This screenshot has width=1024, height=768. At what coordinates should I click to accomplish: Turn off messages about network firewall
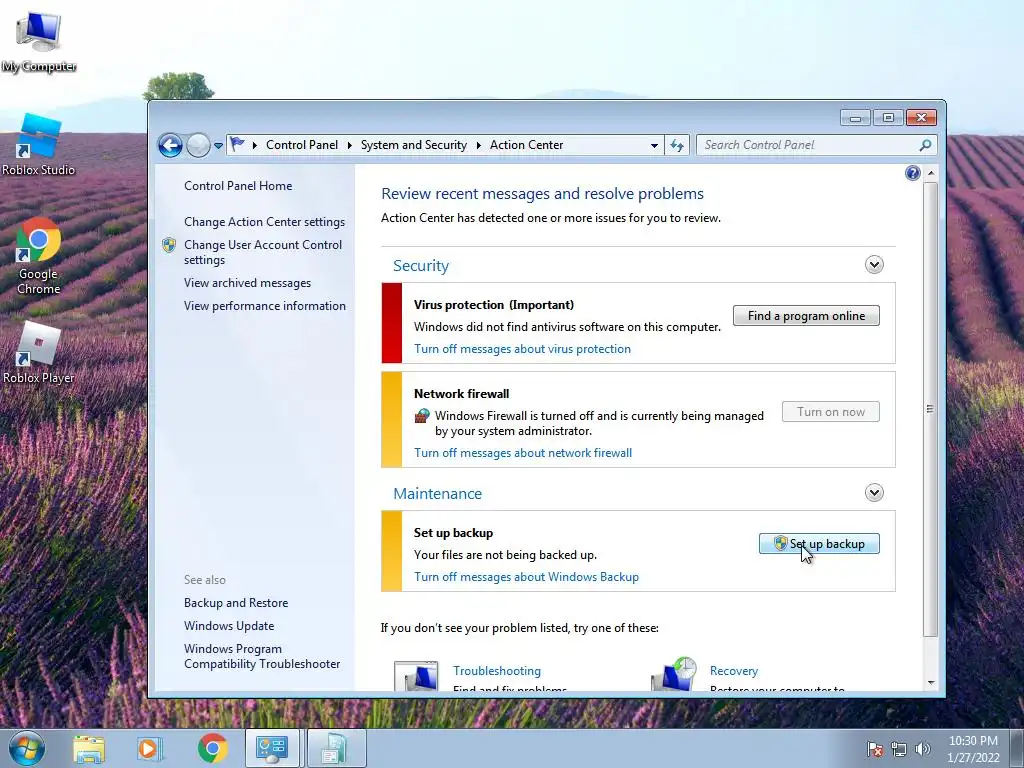[522, 453]
